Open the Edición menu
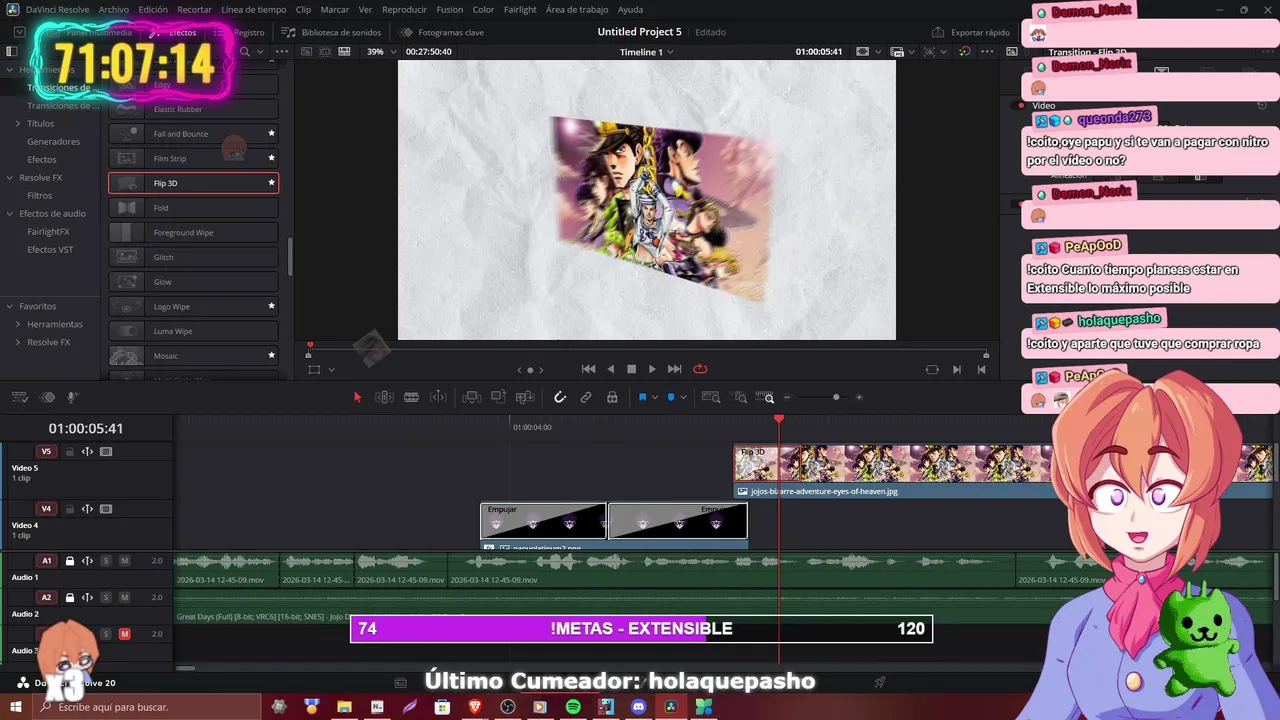The width and height of the screenshot is (1280, 720). tap(153, 9)
